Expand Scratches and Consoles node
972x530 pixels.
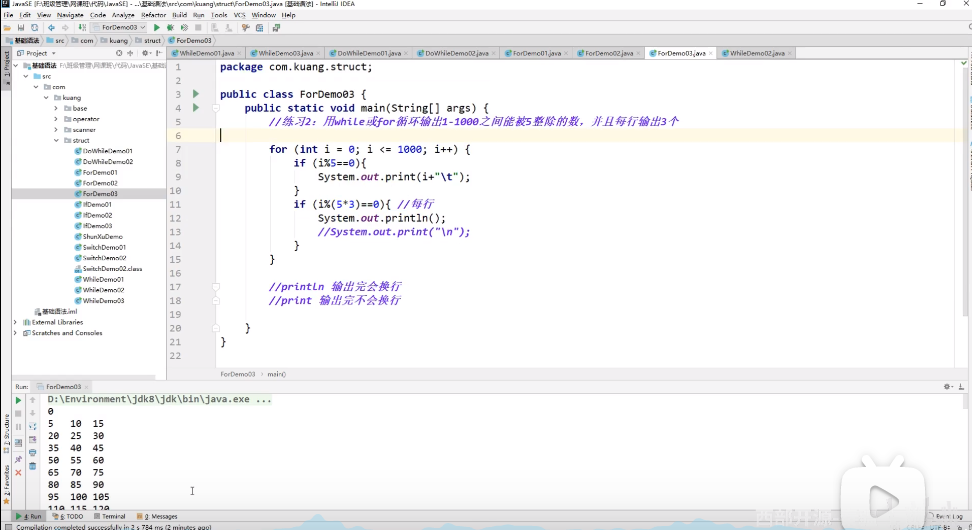pyautogui.click(x=15, y=333)
